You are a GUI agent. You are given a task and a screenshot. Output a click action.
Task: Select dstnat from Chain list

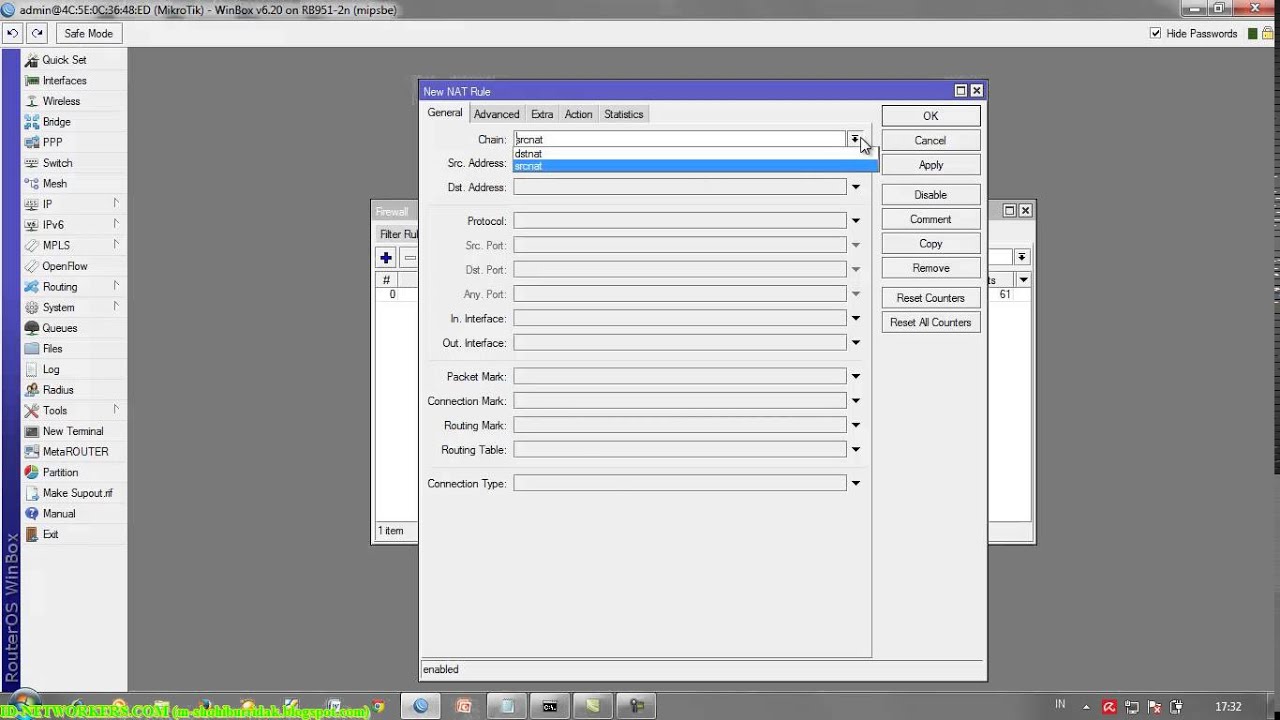tap(695, 154)
